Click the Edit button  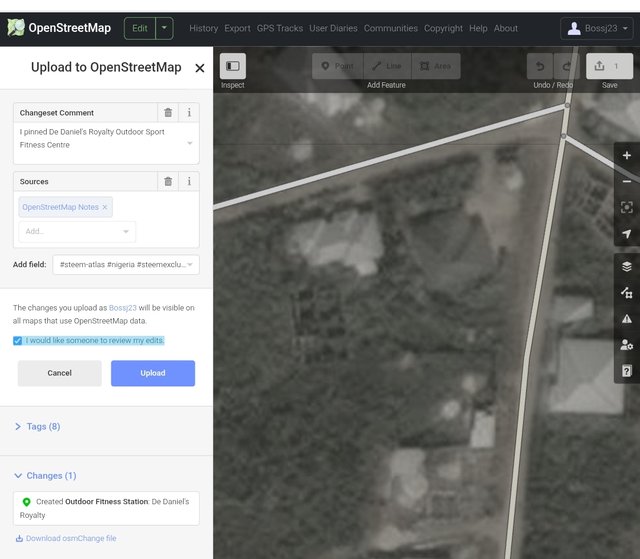coord(140,28)
